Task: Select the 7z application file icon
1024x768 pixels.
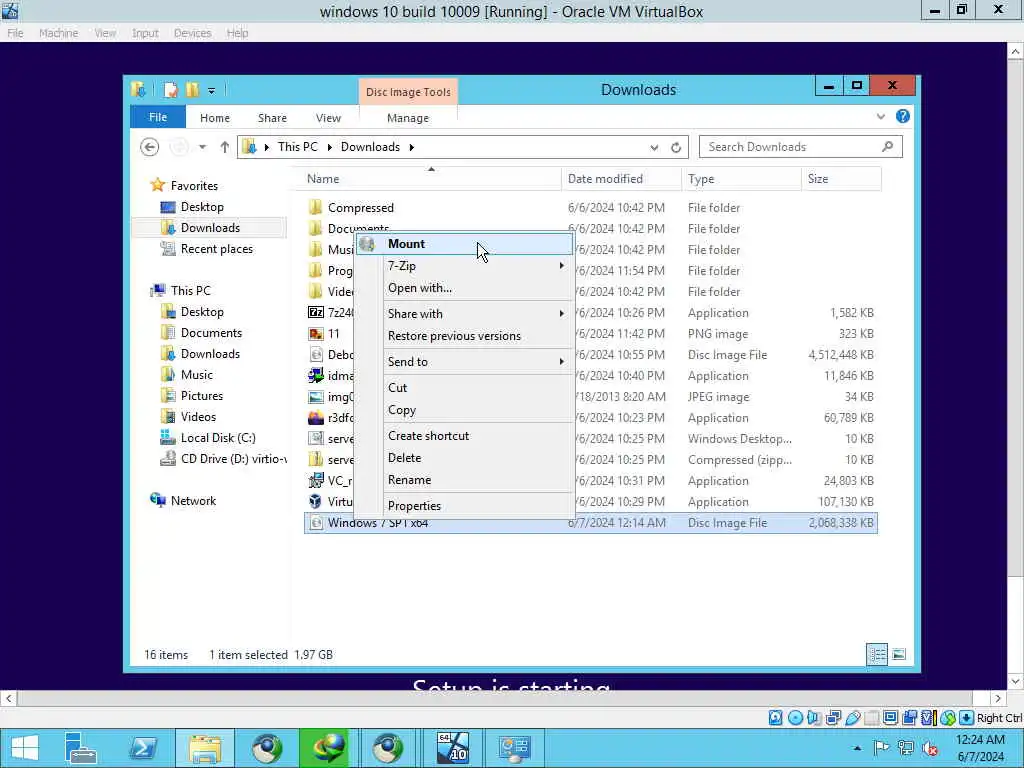Action: (x=315, y=312)
